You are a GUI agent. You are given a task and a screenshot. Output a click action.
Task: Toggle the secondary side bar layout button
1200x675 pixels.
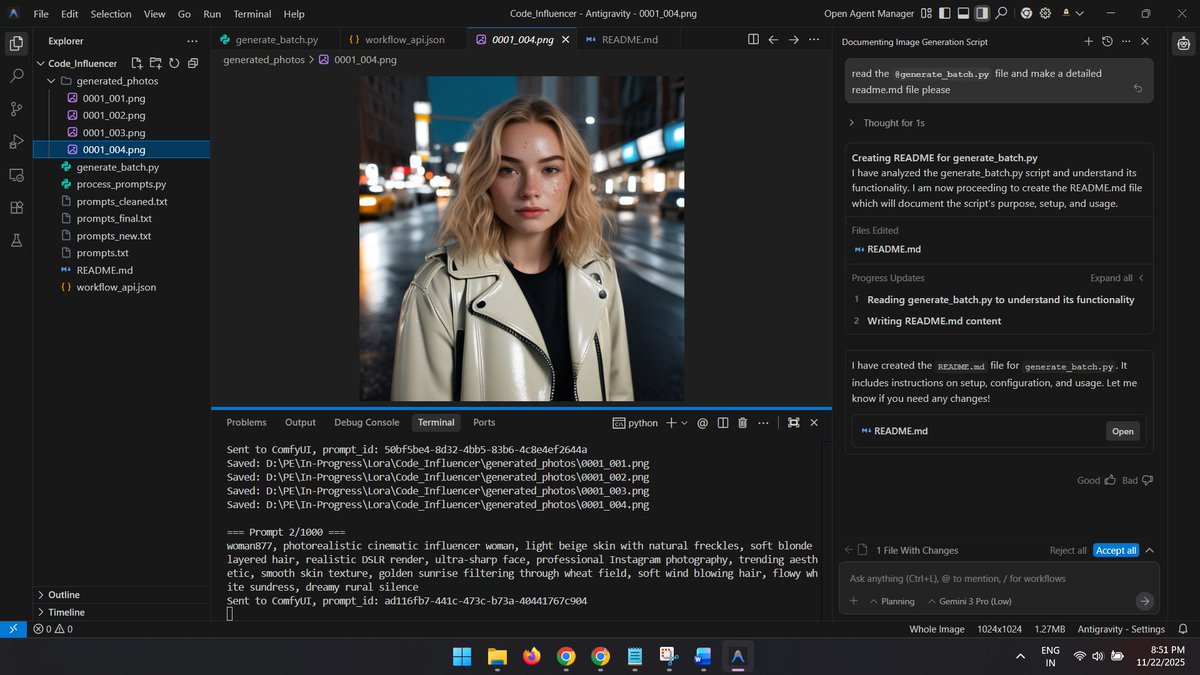pos(982,14)
